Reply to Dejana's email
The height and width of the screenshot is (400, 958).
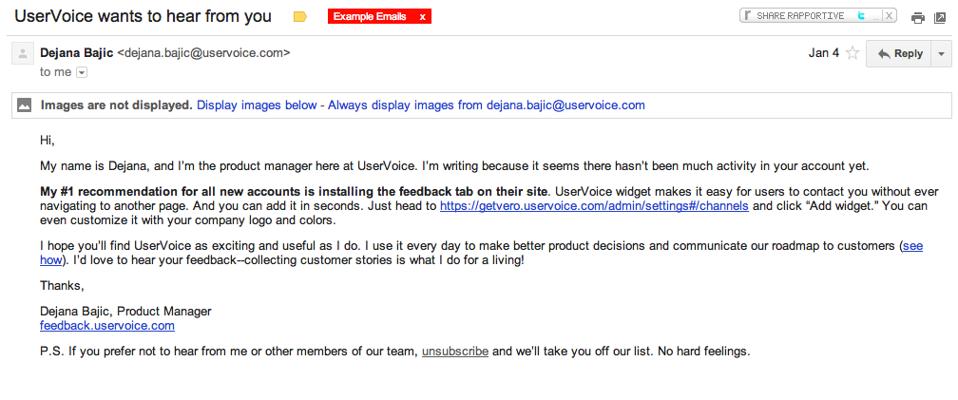point(899,54)
